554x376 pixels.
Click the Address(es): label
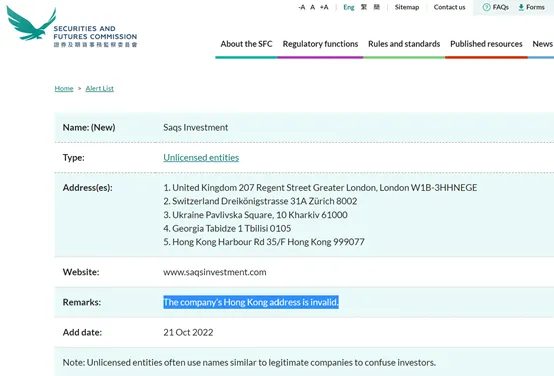click(88, 188)
